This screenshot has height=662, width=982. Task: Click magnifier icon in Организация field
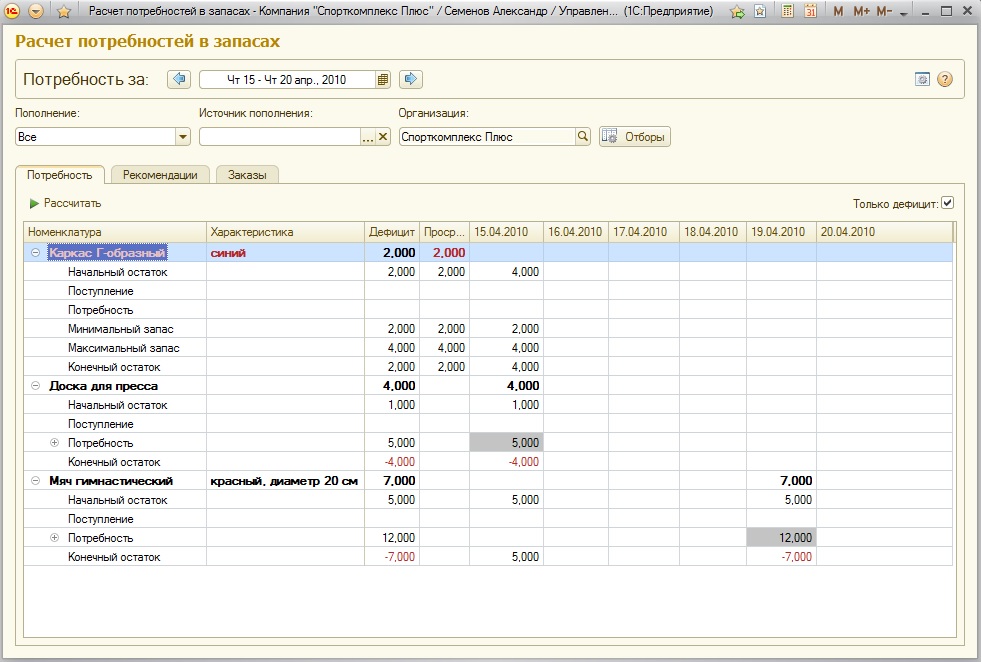[x=583, y=137]
